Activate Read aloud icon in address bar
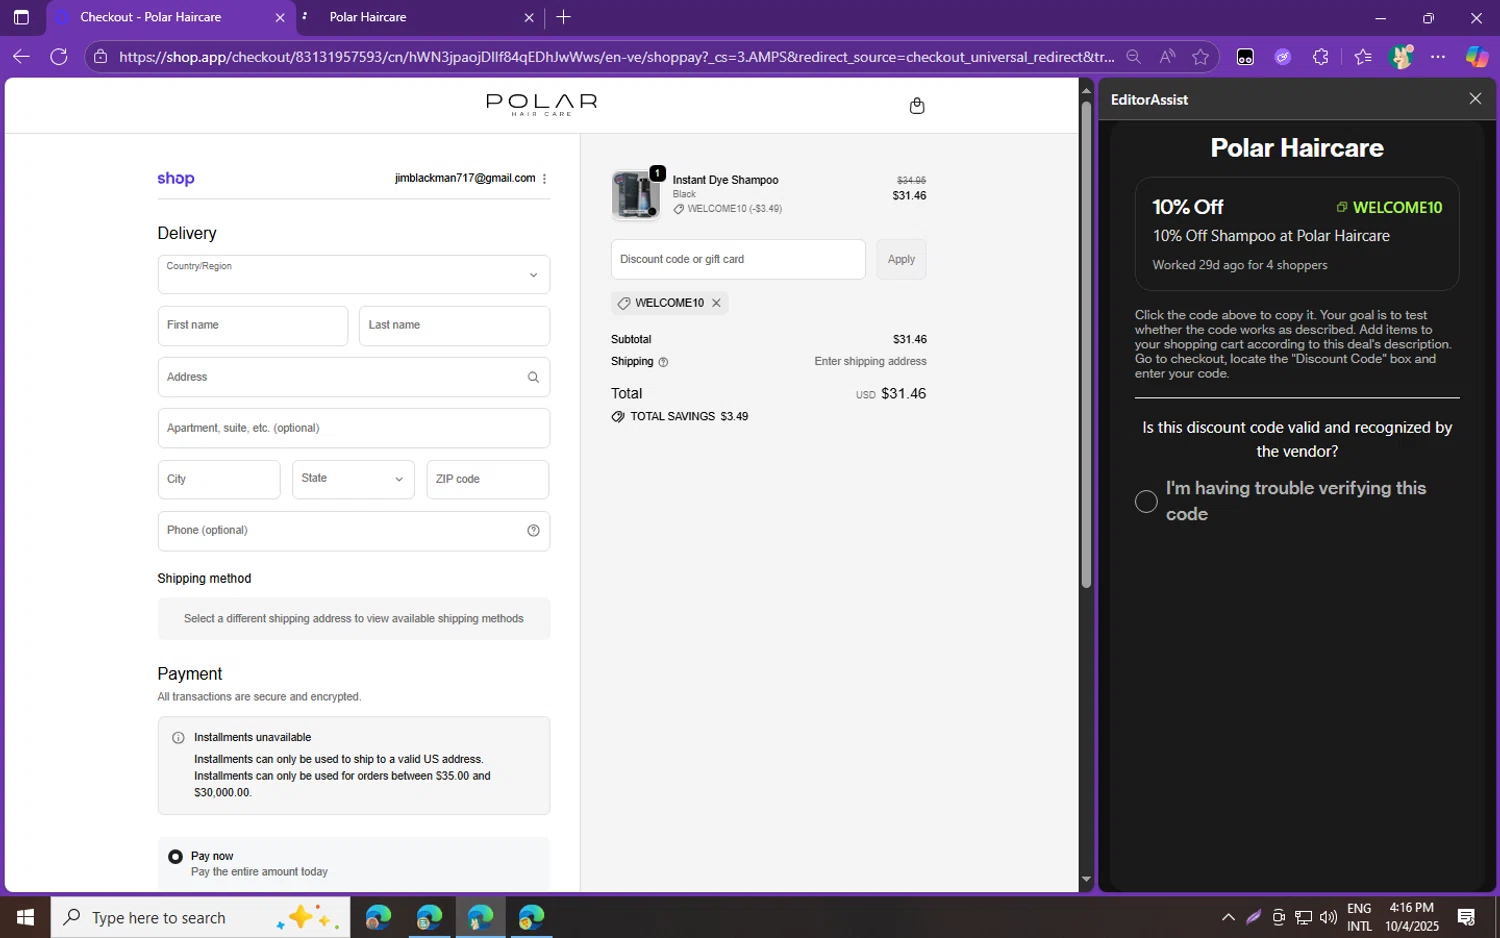The width and height of the screenshot is (1500, 938). [x=1167, y=57]
